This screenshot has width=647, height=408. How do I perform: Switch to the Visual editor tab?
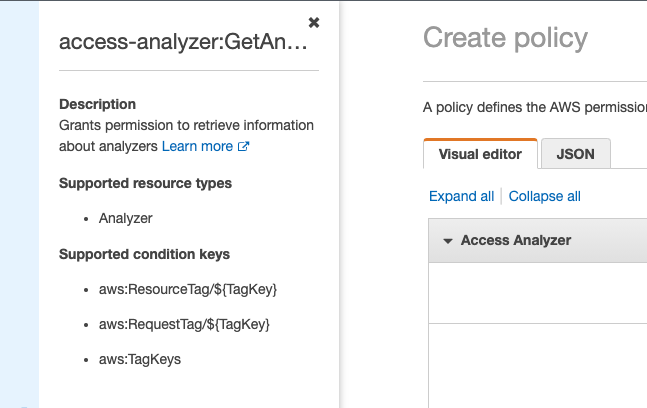(480, 154)
